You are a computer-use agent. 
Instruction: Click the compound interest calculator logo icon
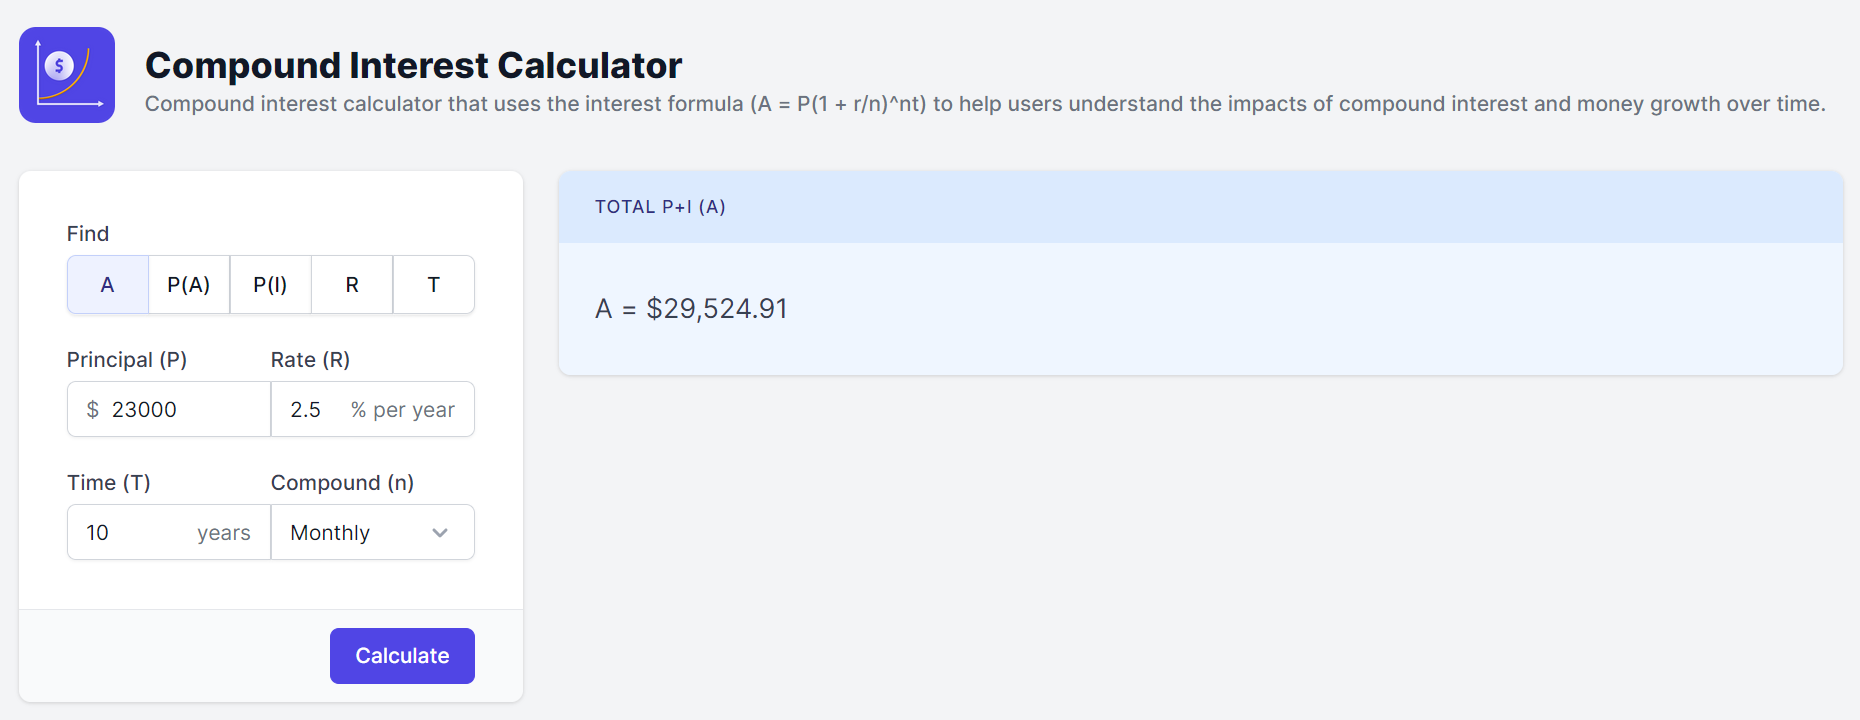click(67, 75)
